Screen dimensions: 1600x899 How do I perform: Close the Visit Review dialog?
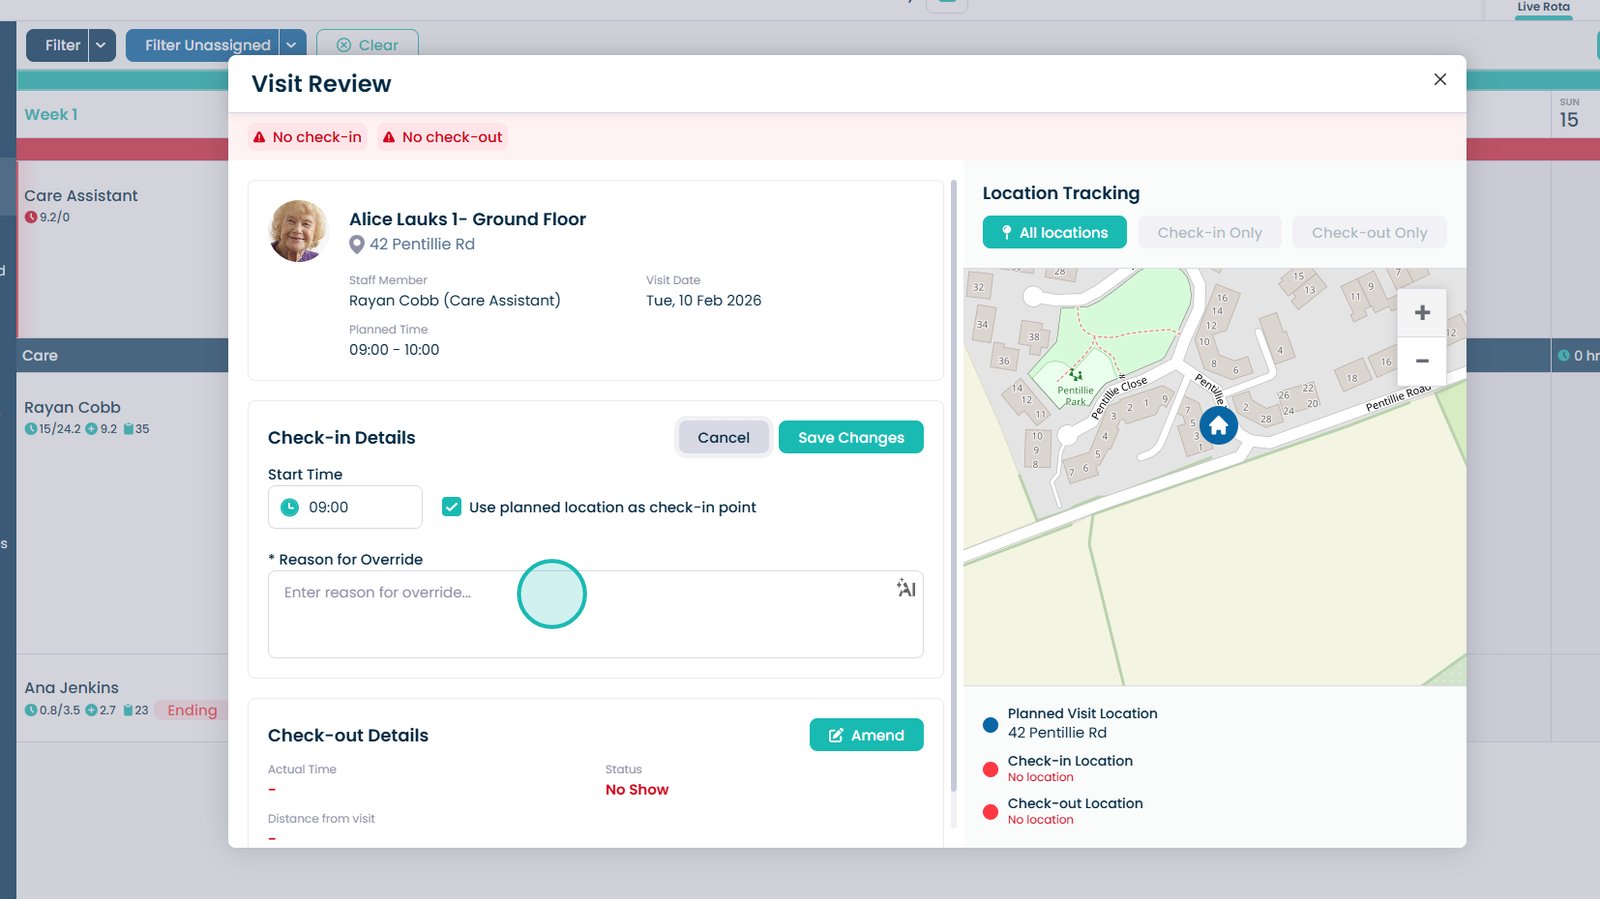point(1439,80)
